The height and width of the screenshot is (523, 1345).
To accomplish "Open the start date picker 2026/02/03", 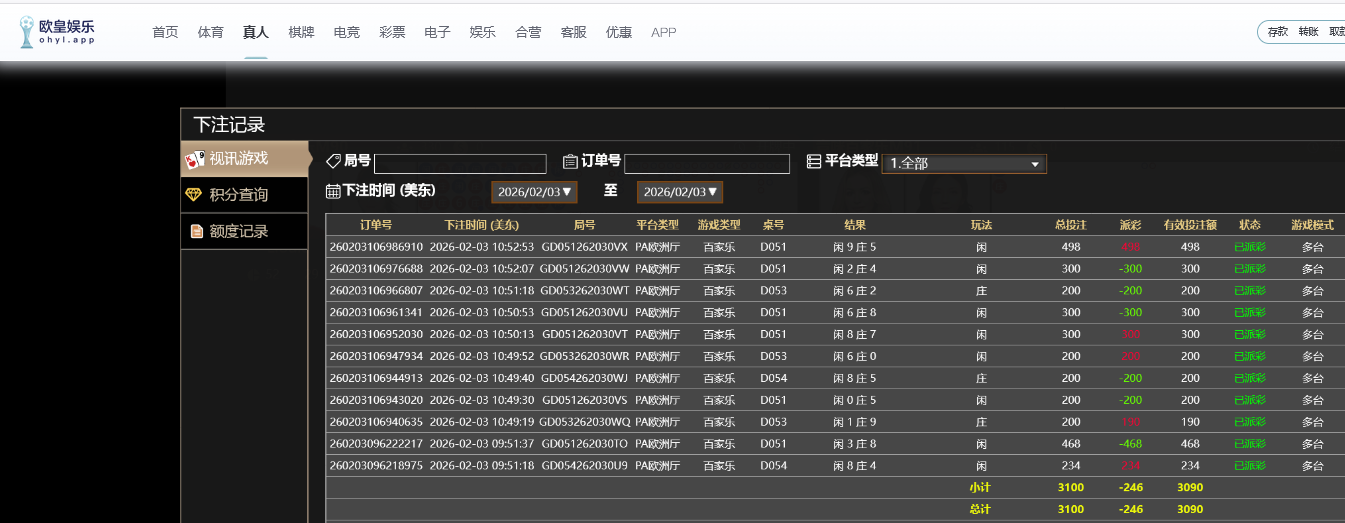I will 534,192.
